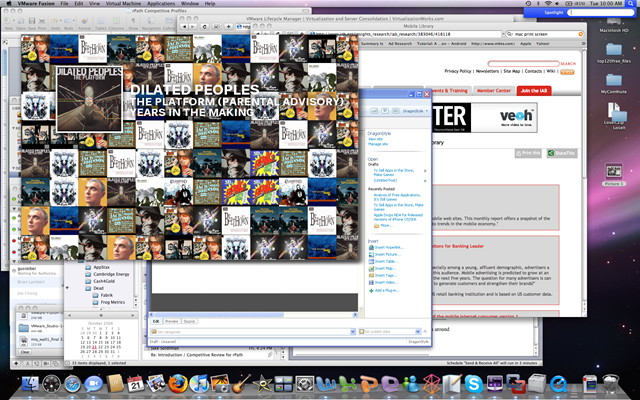The width and height of the screenshot is (640, 400).
Task: Open iTunes from the Dock
Action: pyautogui.click(x=199, y=384)
